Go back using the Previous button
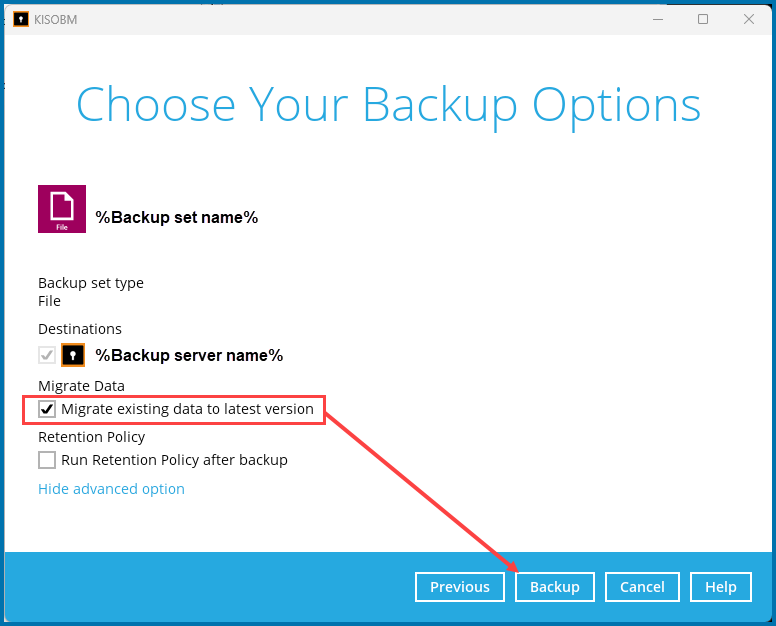Image resolution: width=776 pixels, height=626 pixels. (x=460, y=587)
